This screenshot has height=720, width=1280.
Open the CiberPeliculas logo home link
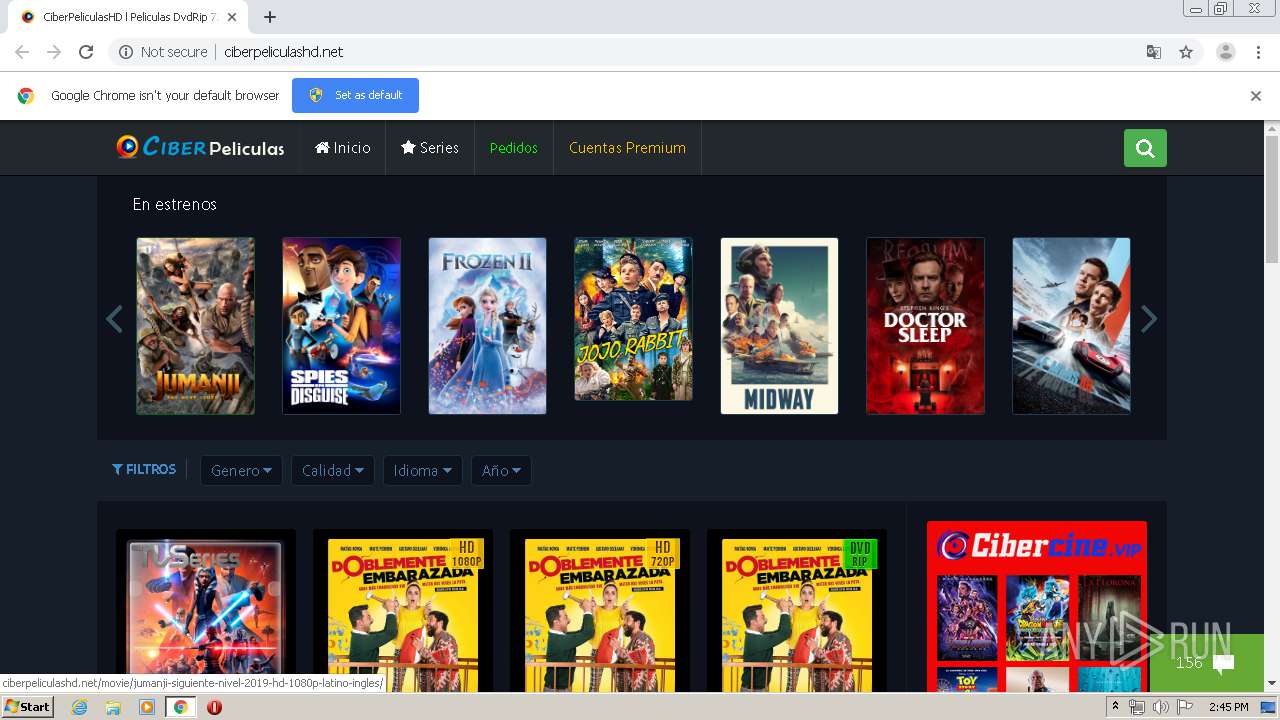(200, 147)
